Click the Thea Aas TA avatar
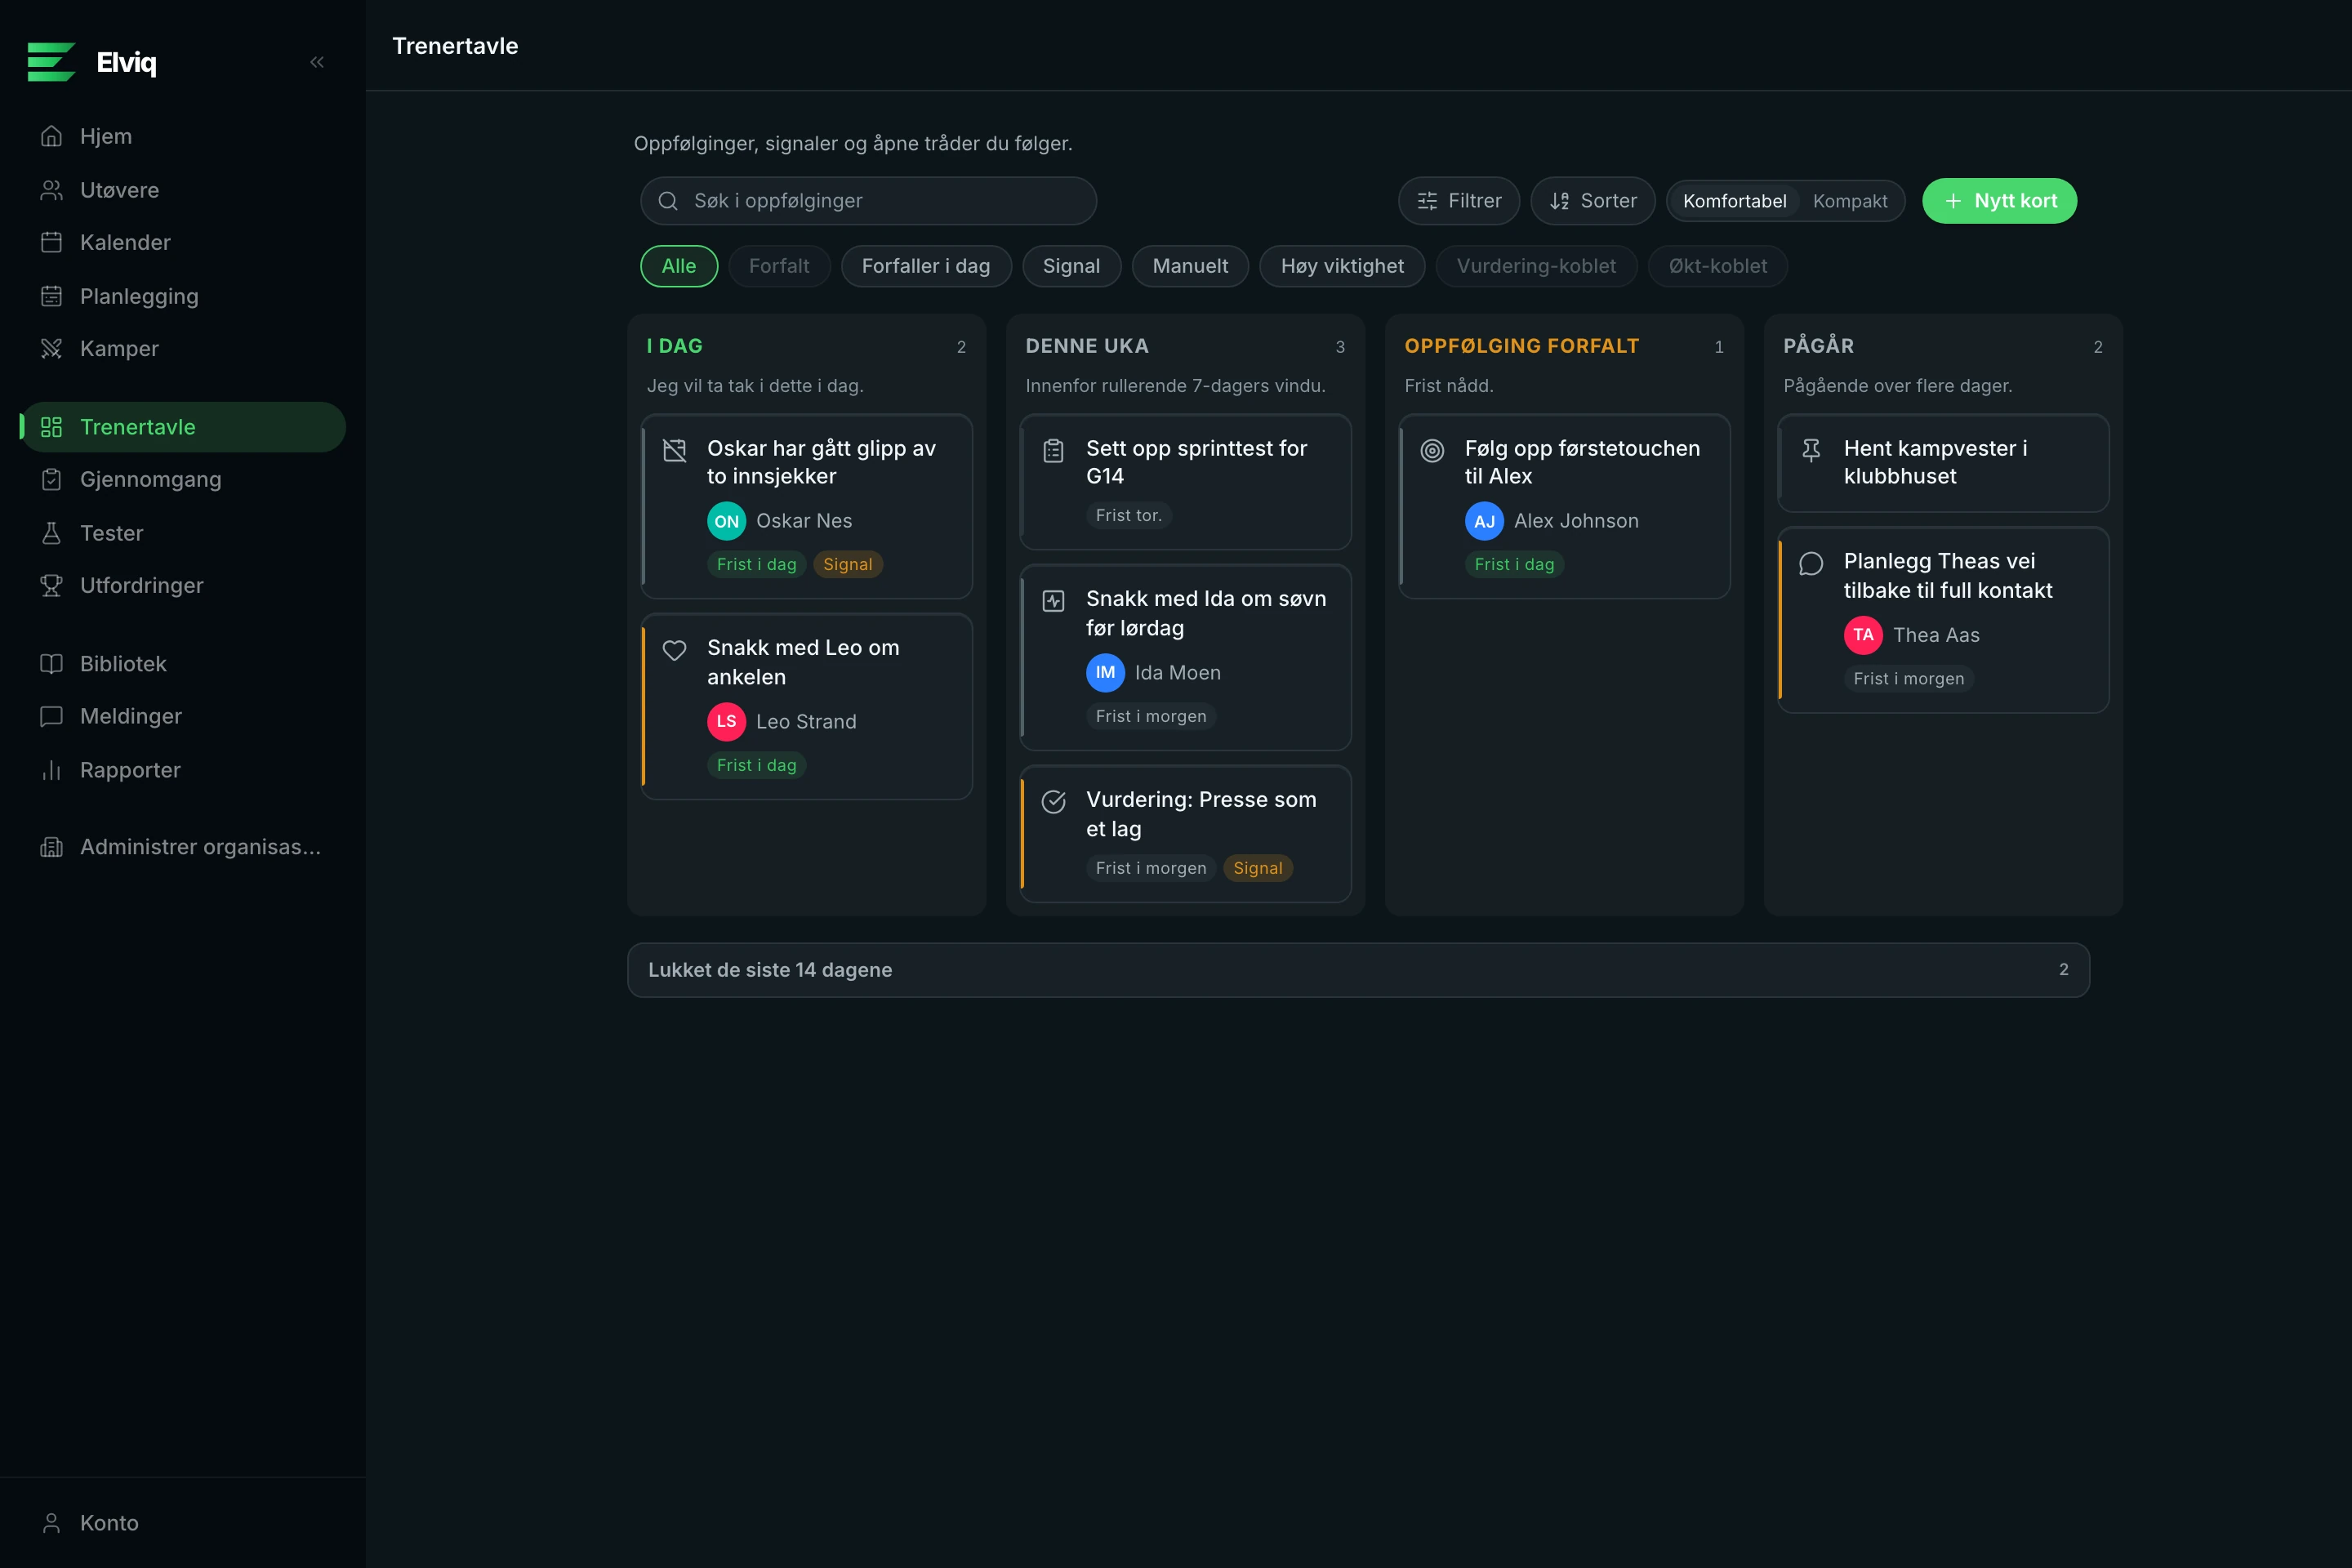Screen dimensions: 2352x1568 pos(1863,635)
